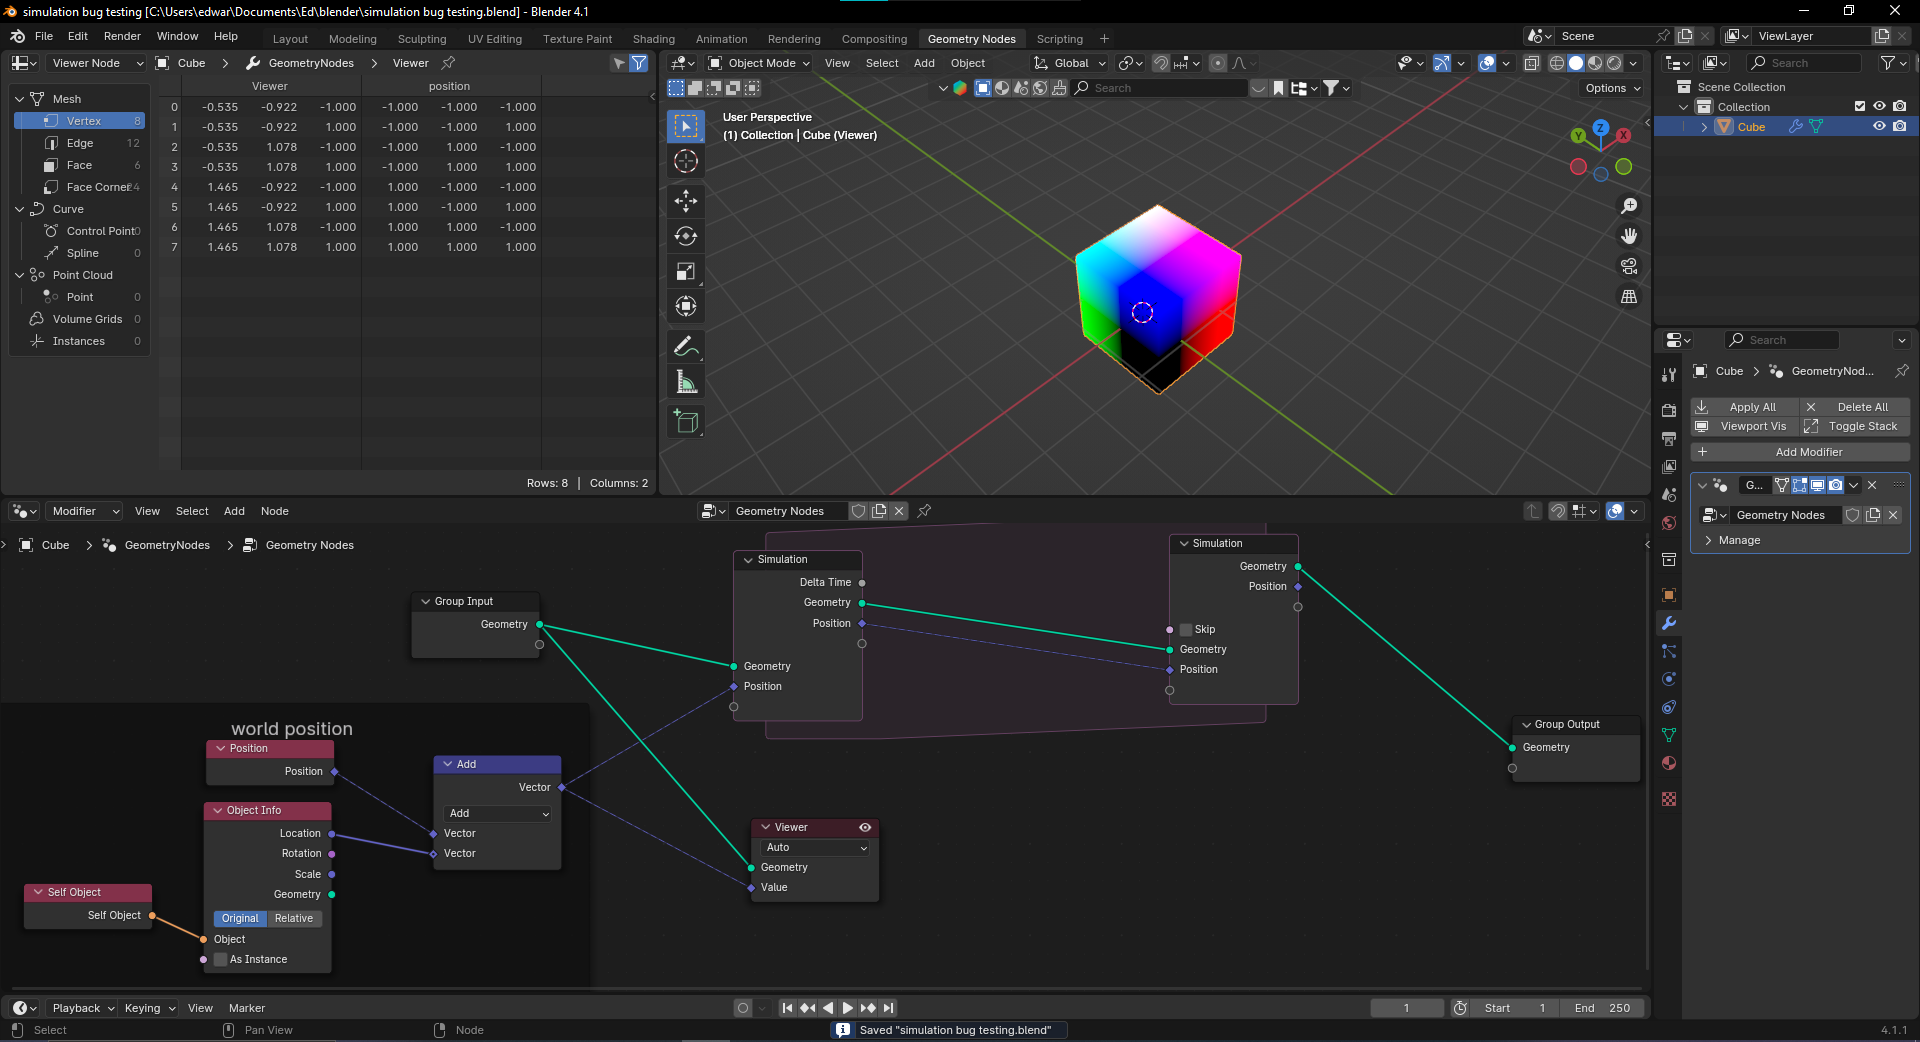Open the Render menu

click(x=122, y=36)
